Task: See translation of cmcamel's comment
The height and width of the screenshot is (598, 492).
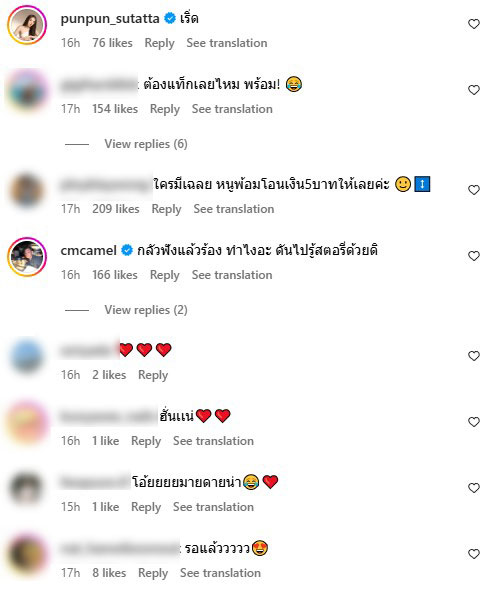Action: [x=232, y=275]
